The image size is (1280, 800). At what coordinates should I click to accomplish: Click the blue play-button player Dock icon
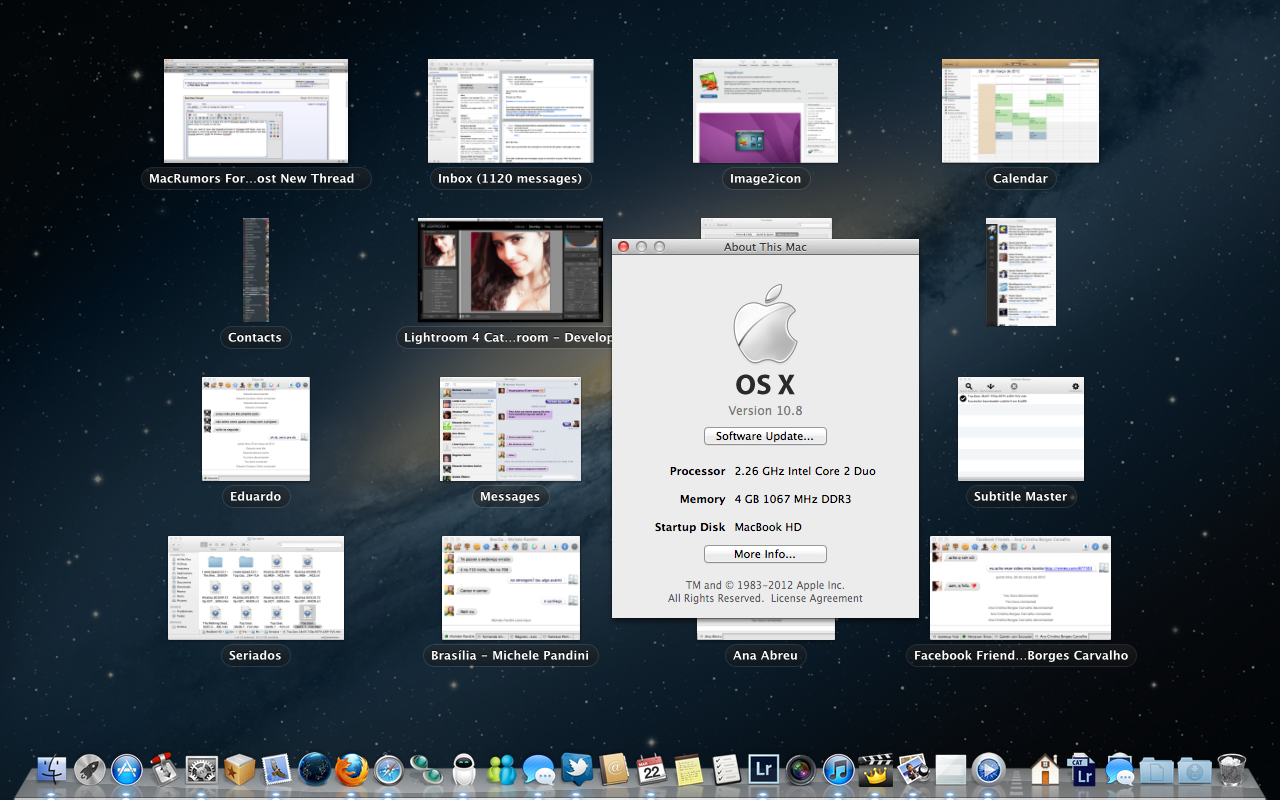pyautogui.click(x=988, y=769)
